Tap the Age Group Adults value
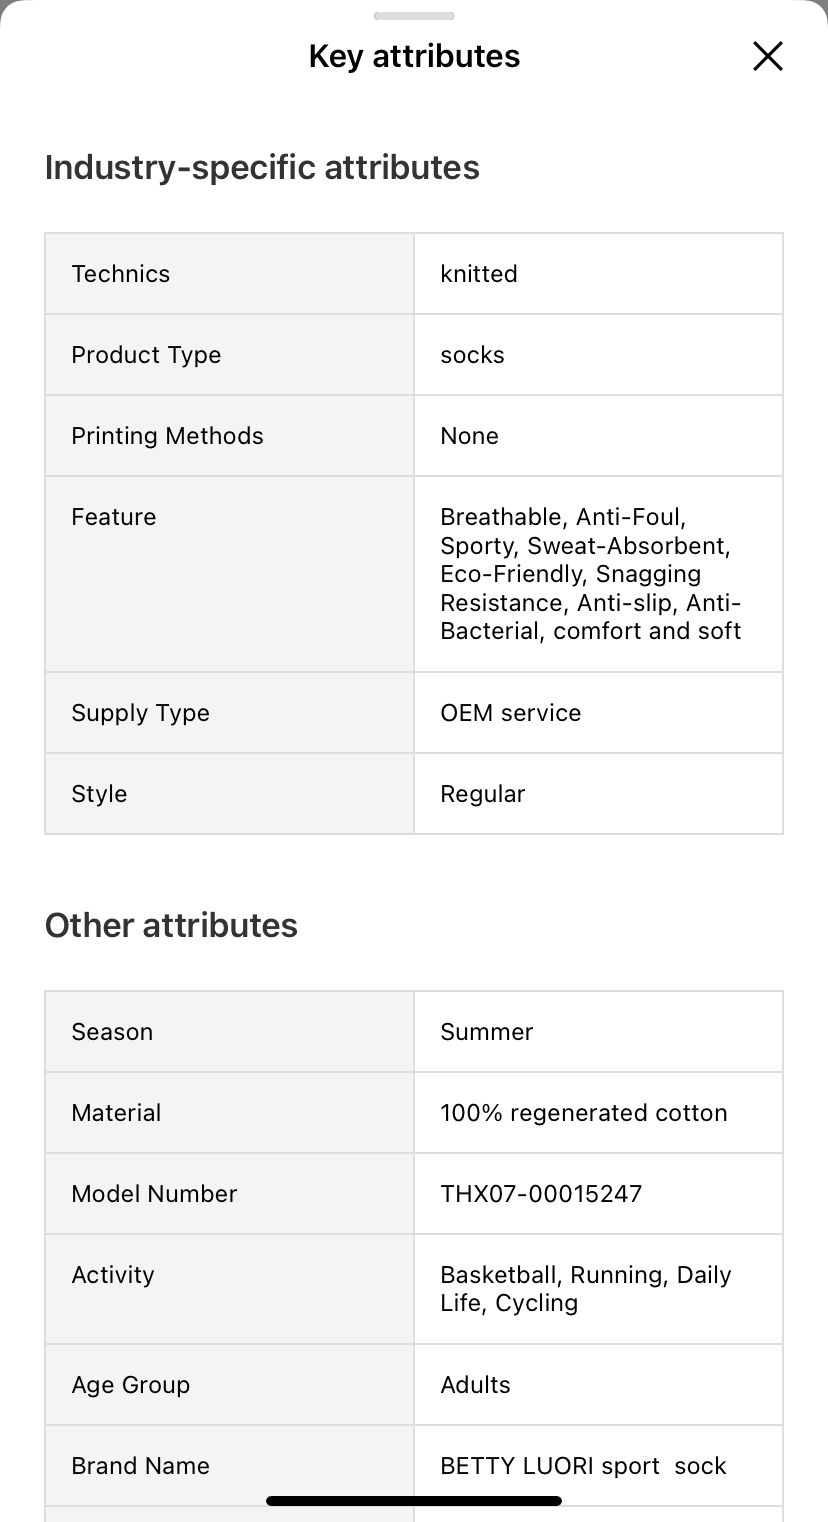Screen dimensions: 828x1522 click(475, 1385)
